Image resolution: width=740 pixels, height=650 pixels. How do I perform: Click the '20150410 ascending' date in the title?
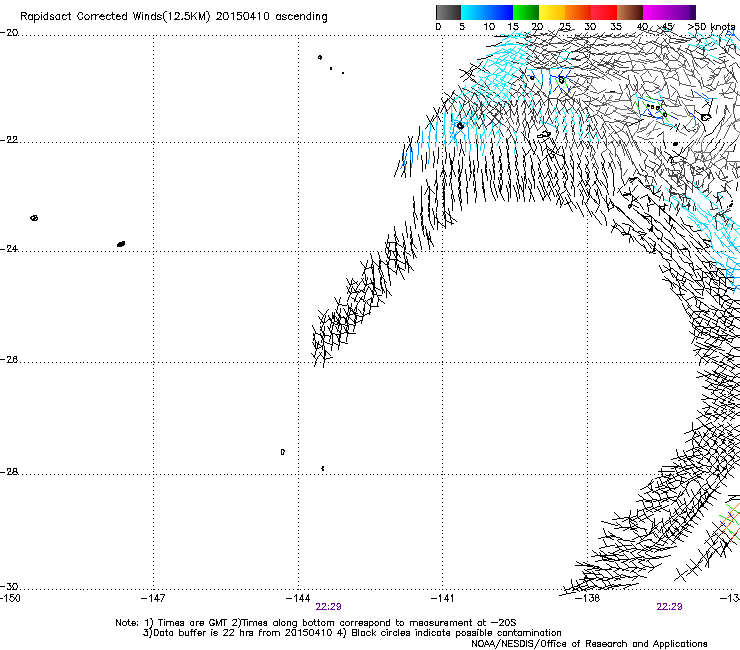click(x=271, y=17)
